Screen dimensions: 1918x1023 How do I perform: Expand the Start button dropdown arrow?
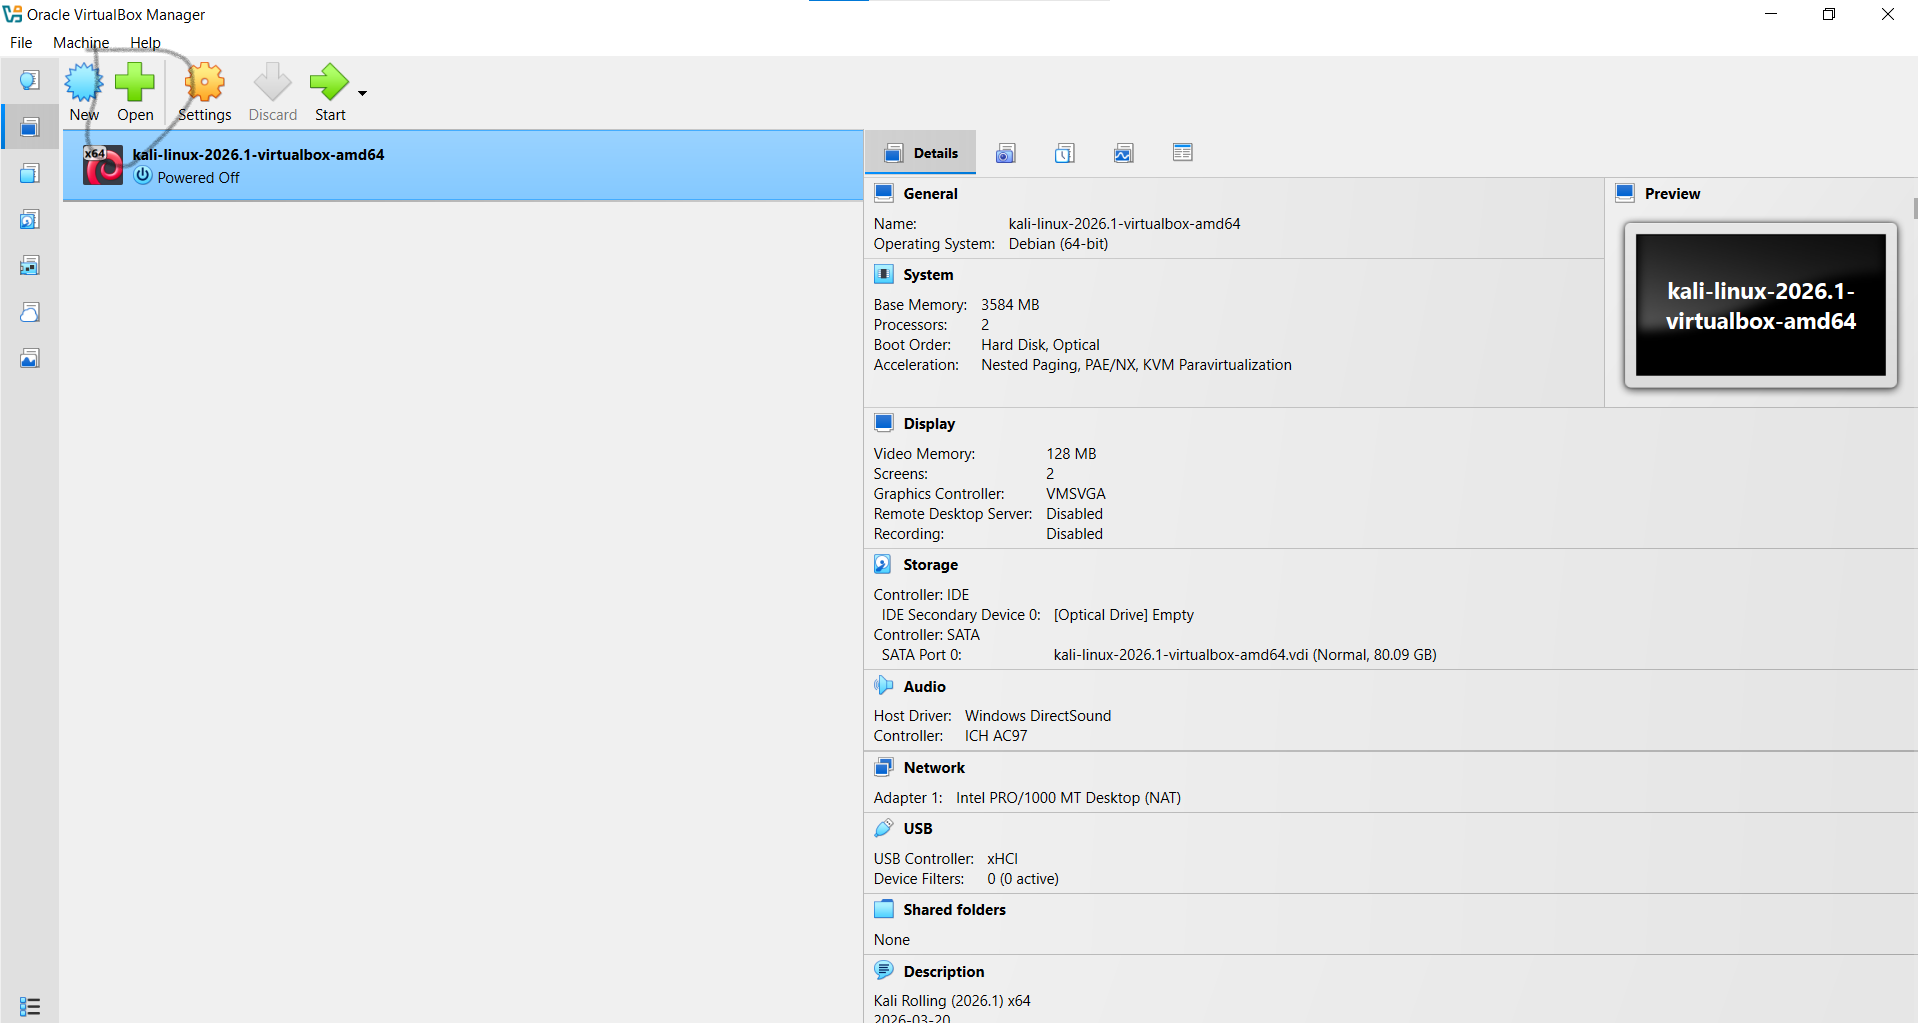tap(362, 93)
